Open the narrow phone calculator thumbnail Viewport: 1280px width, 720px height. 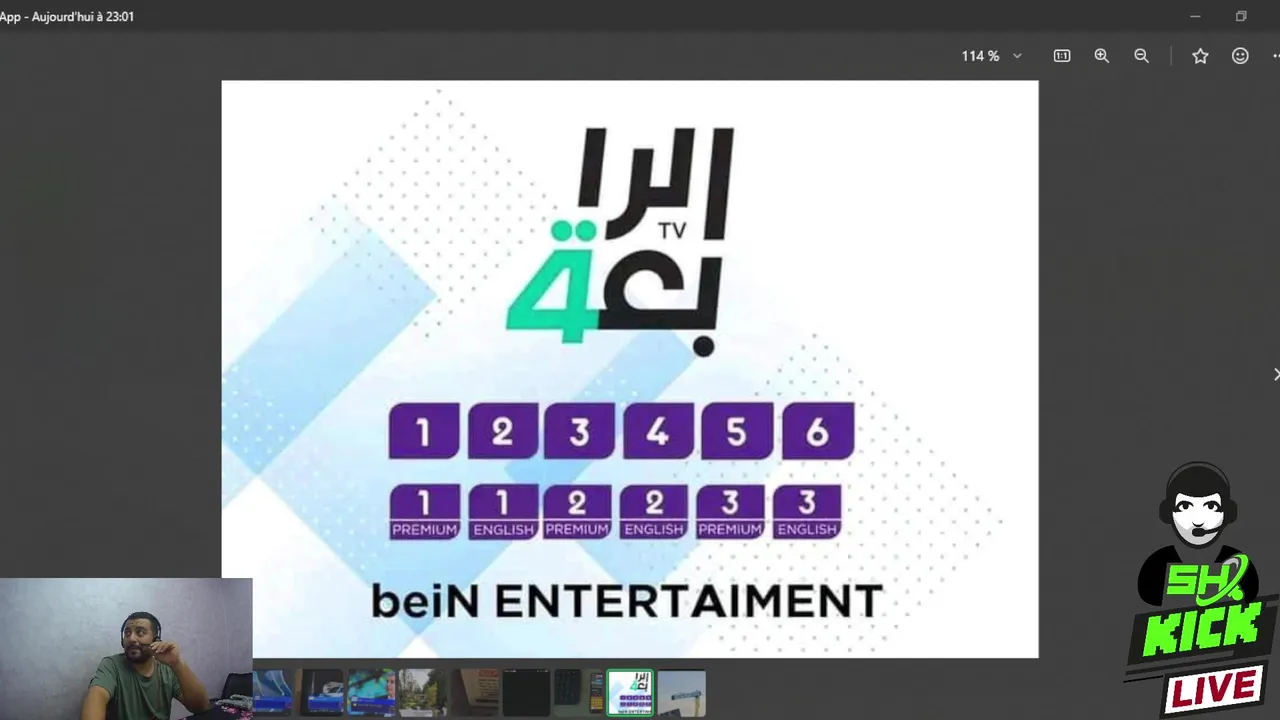pyautogui.click(x=597, y=693)
